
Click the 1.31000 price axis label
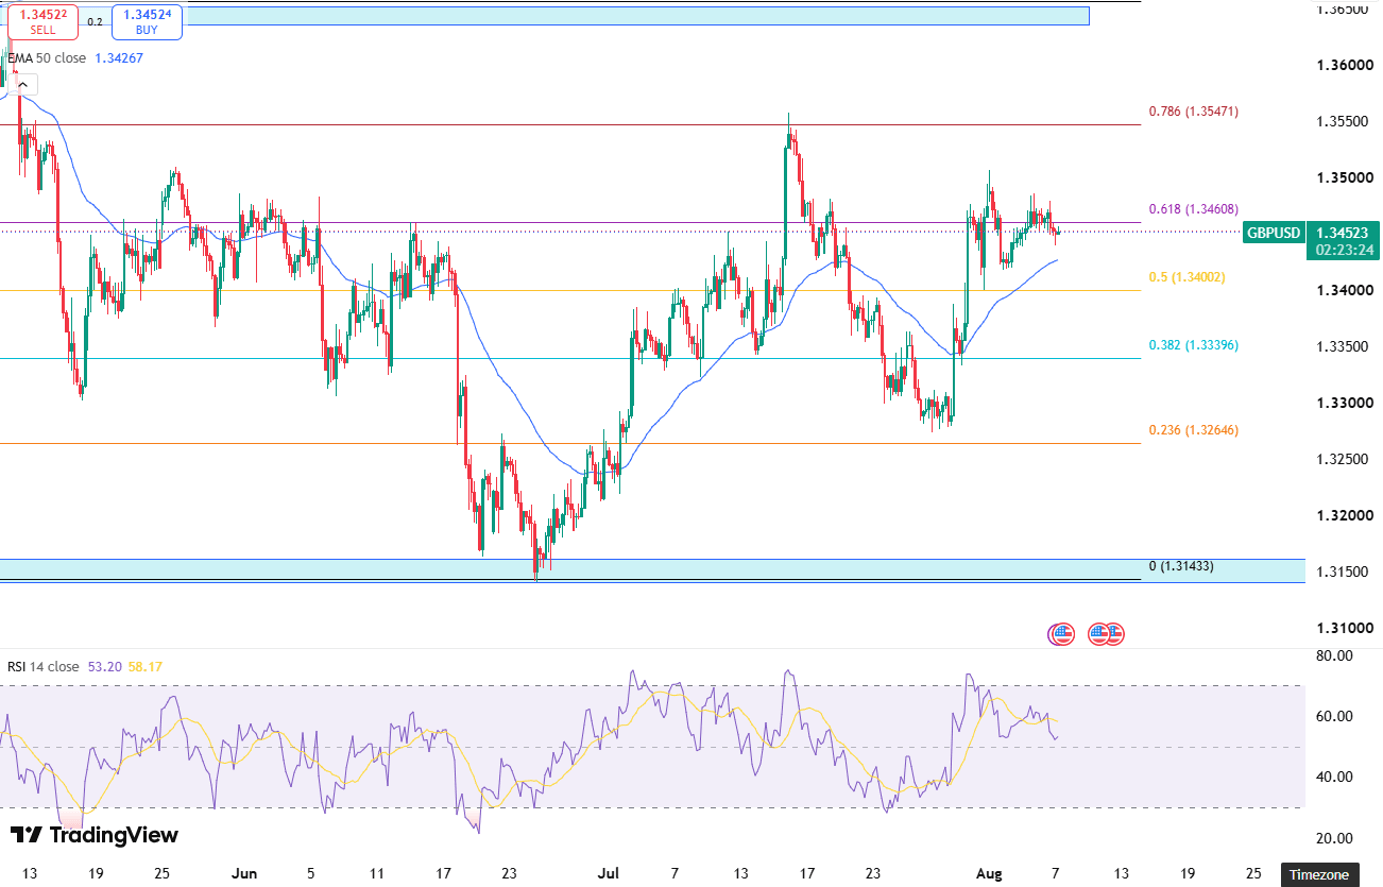[1345, 628]
